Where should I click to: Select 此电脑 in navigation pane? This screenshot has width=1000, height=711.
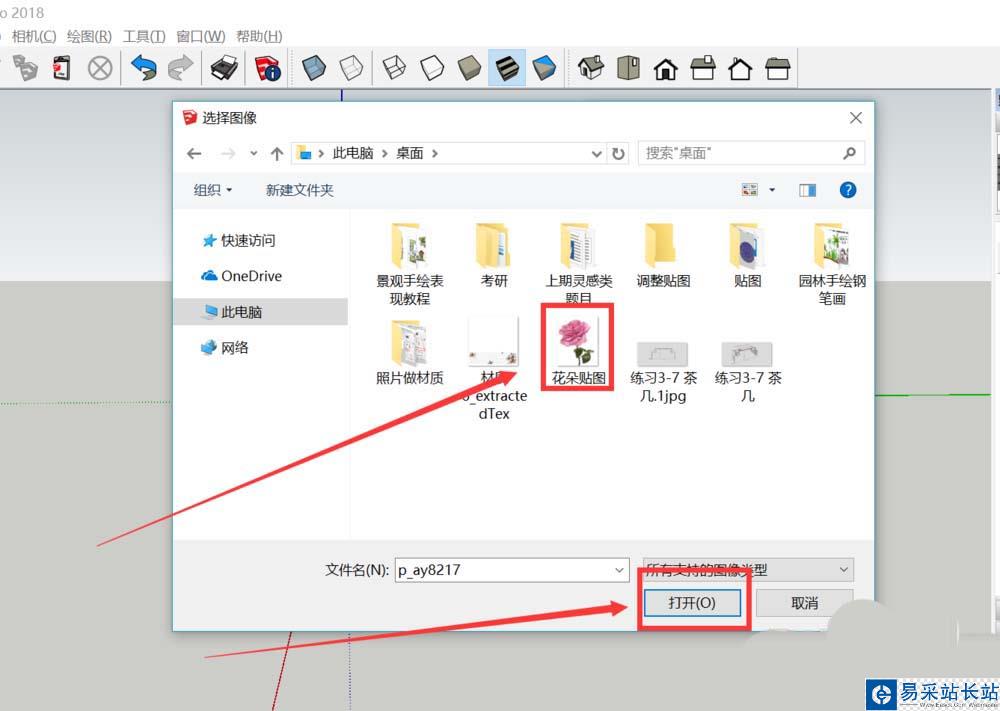pyautogui.click(x=261, y=312)
